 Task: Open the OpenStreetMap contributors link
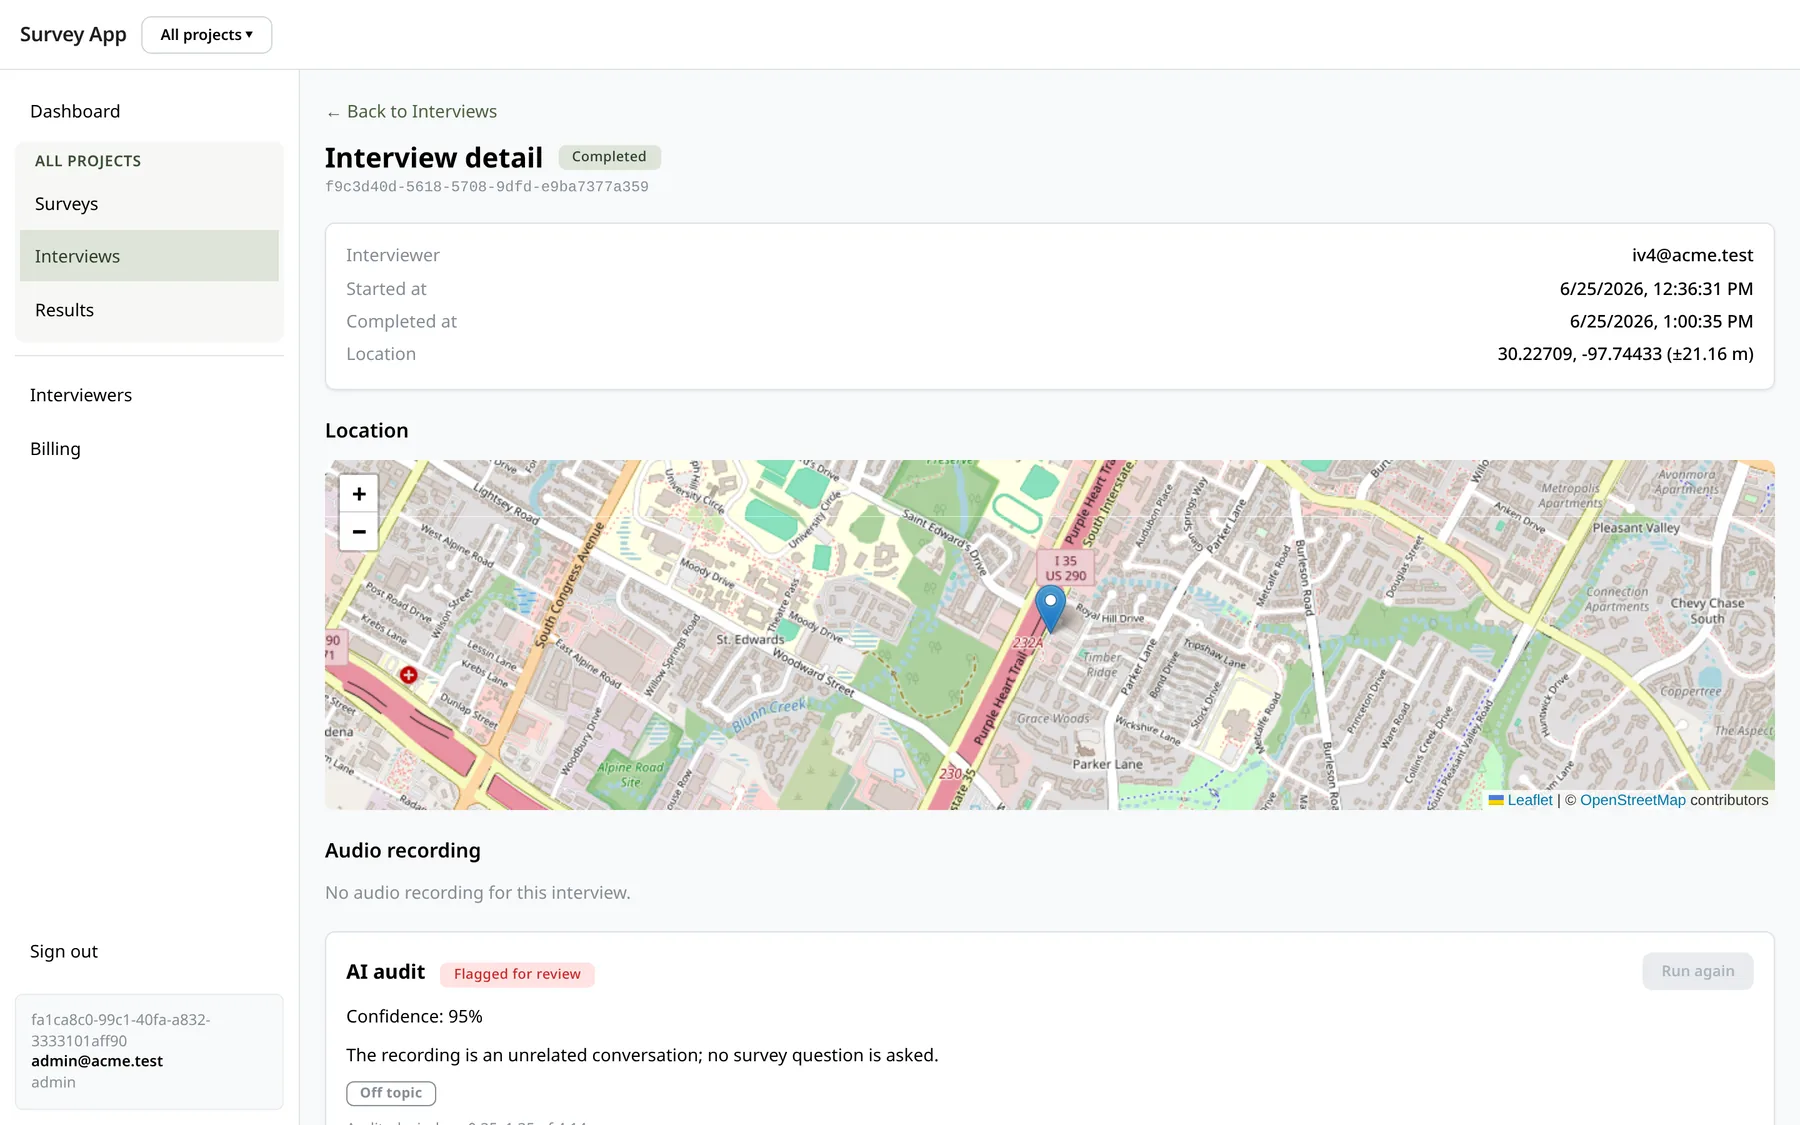click(x=1632, y=800)
